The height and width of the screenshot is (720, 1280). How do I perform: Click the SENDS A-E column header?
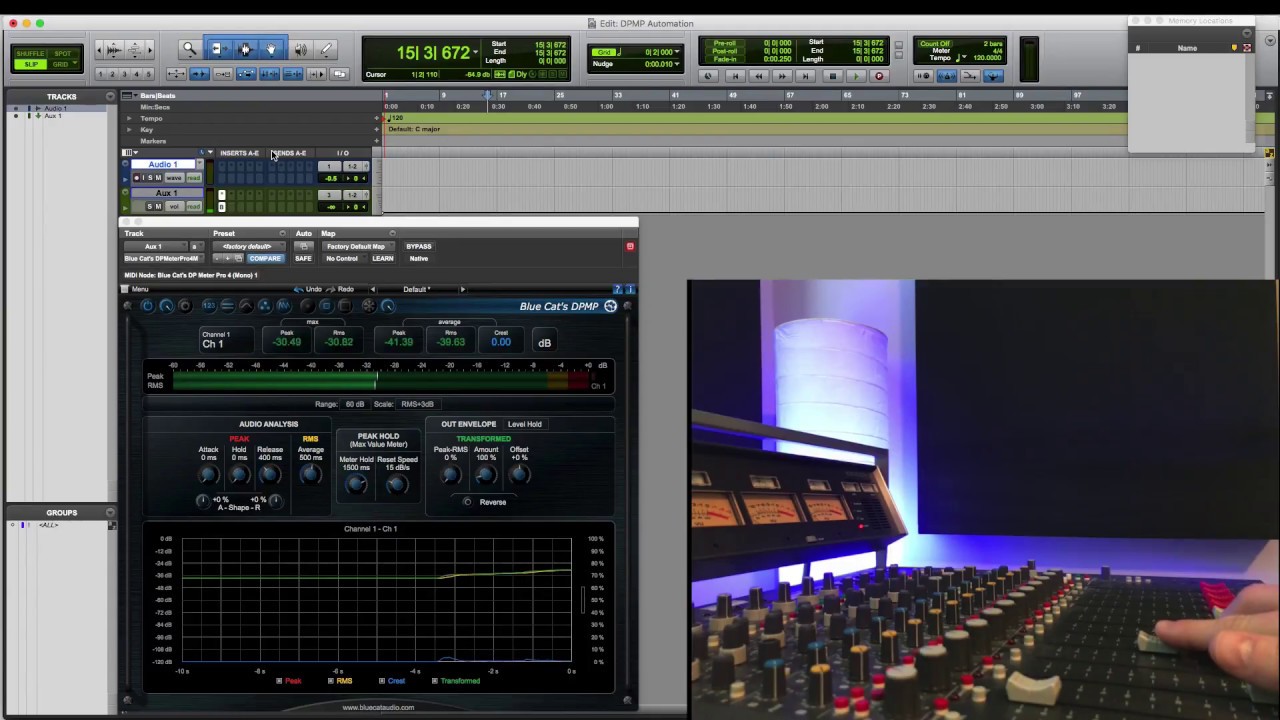click(x=290, y=153)
